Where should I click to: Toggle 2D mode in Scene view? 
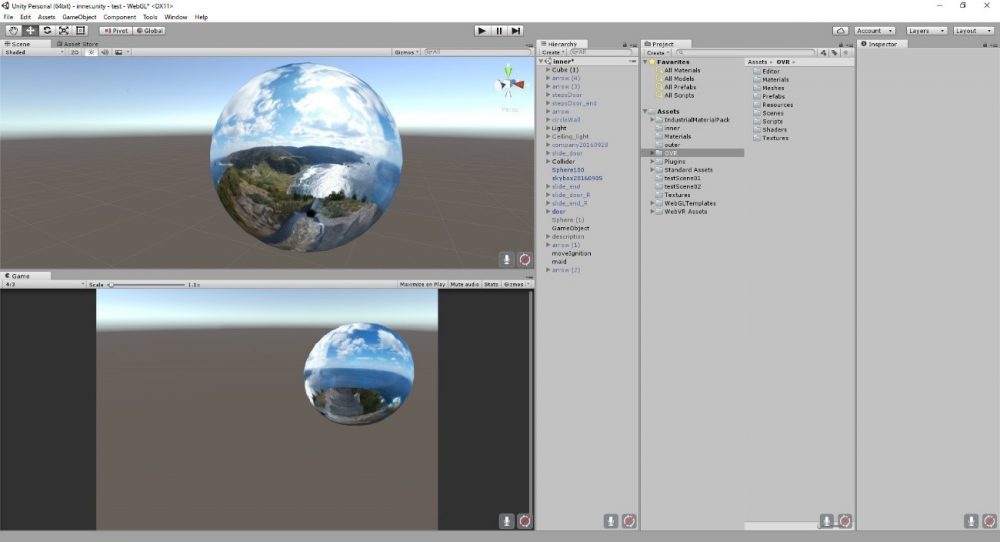pyautogui.click(x=75, y=52)
